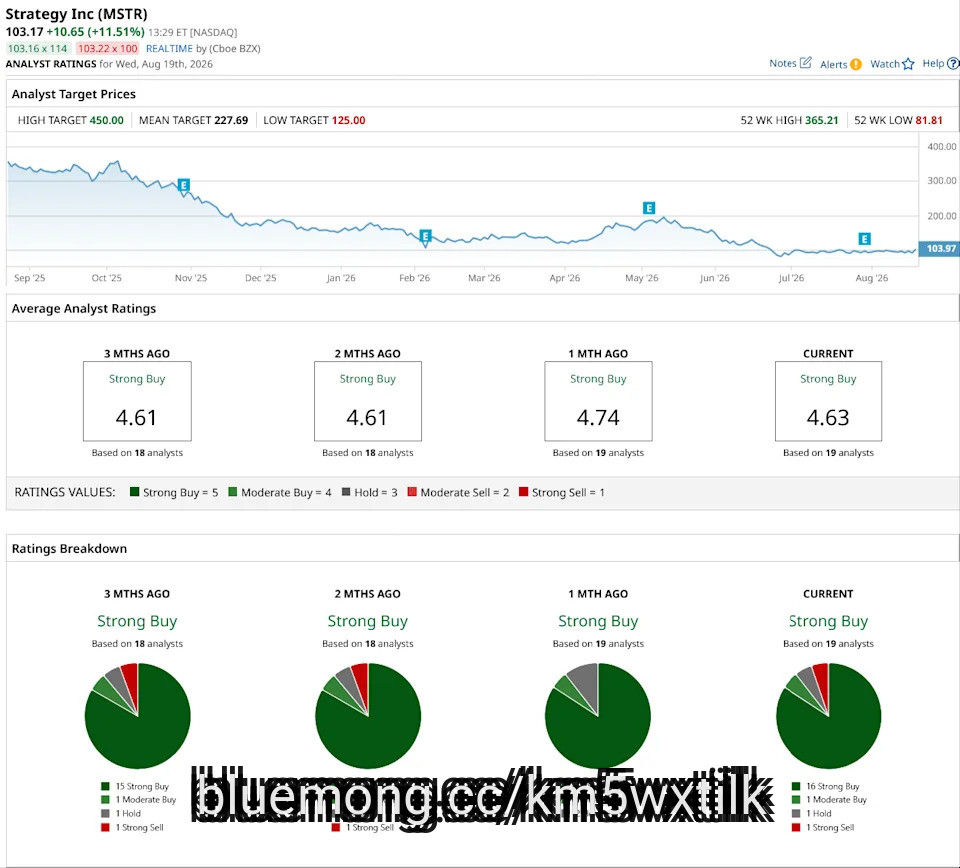Click the Nov '25 earnings E marker
The image size is (960, 868).
point(183,185)
